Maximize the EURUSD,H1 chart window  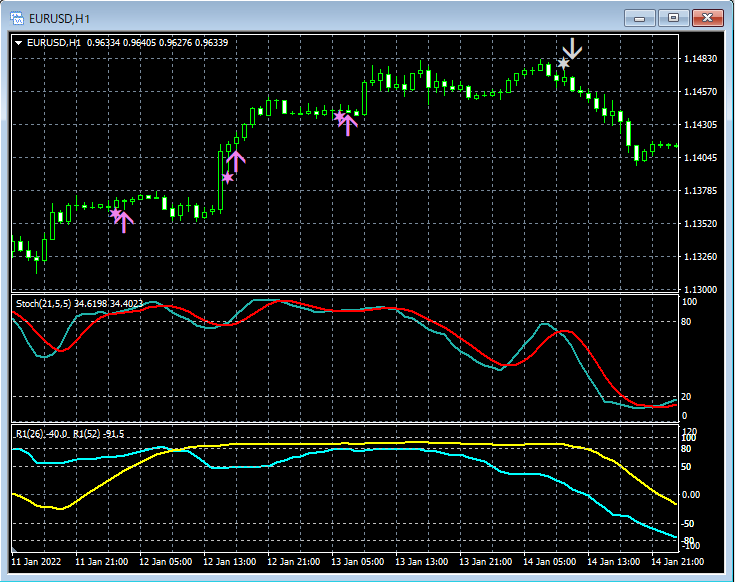point(674,17)
